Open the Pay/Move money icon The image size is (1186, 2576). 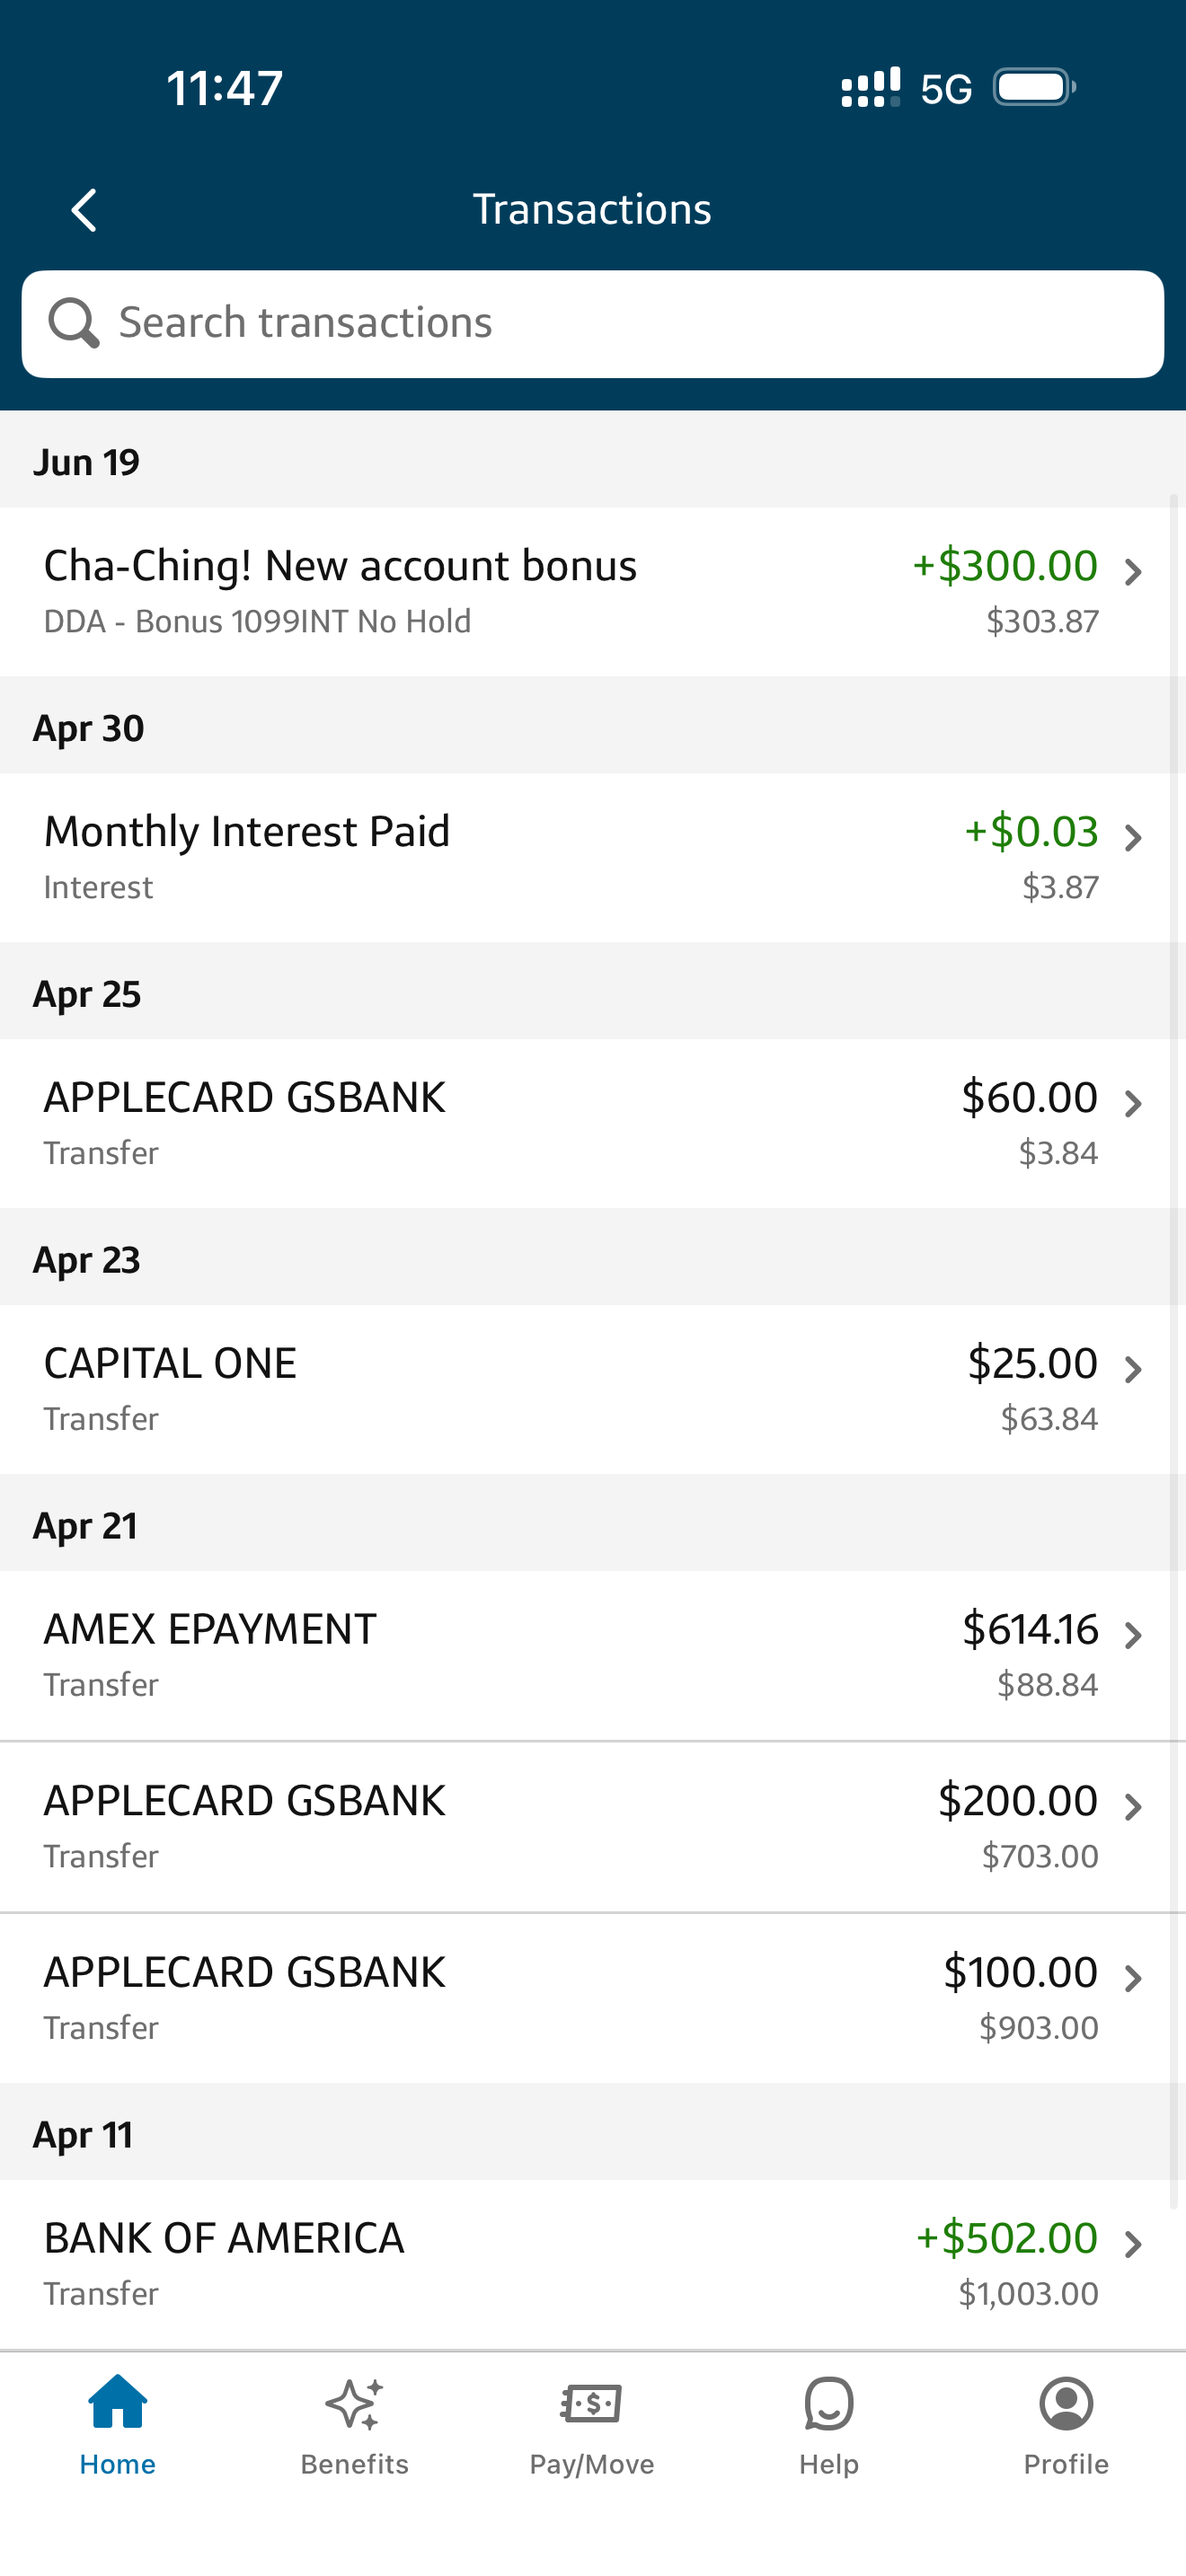pyautogui.click(x=591, y=2403)
